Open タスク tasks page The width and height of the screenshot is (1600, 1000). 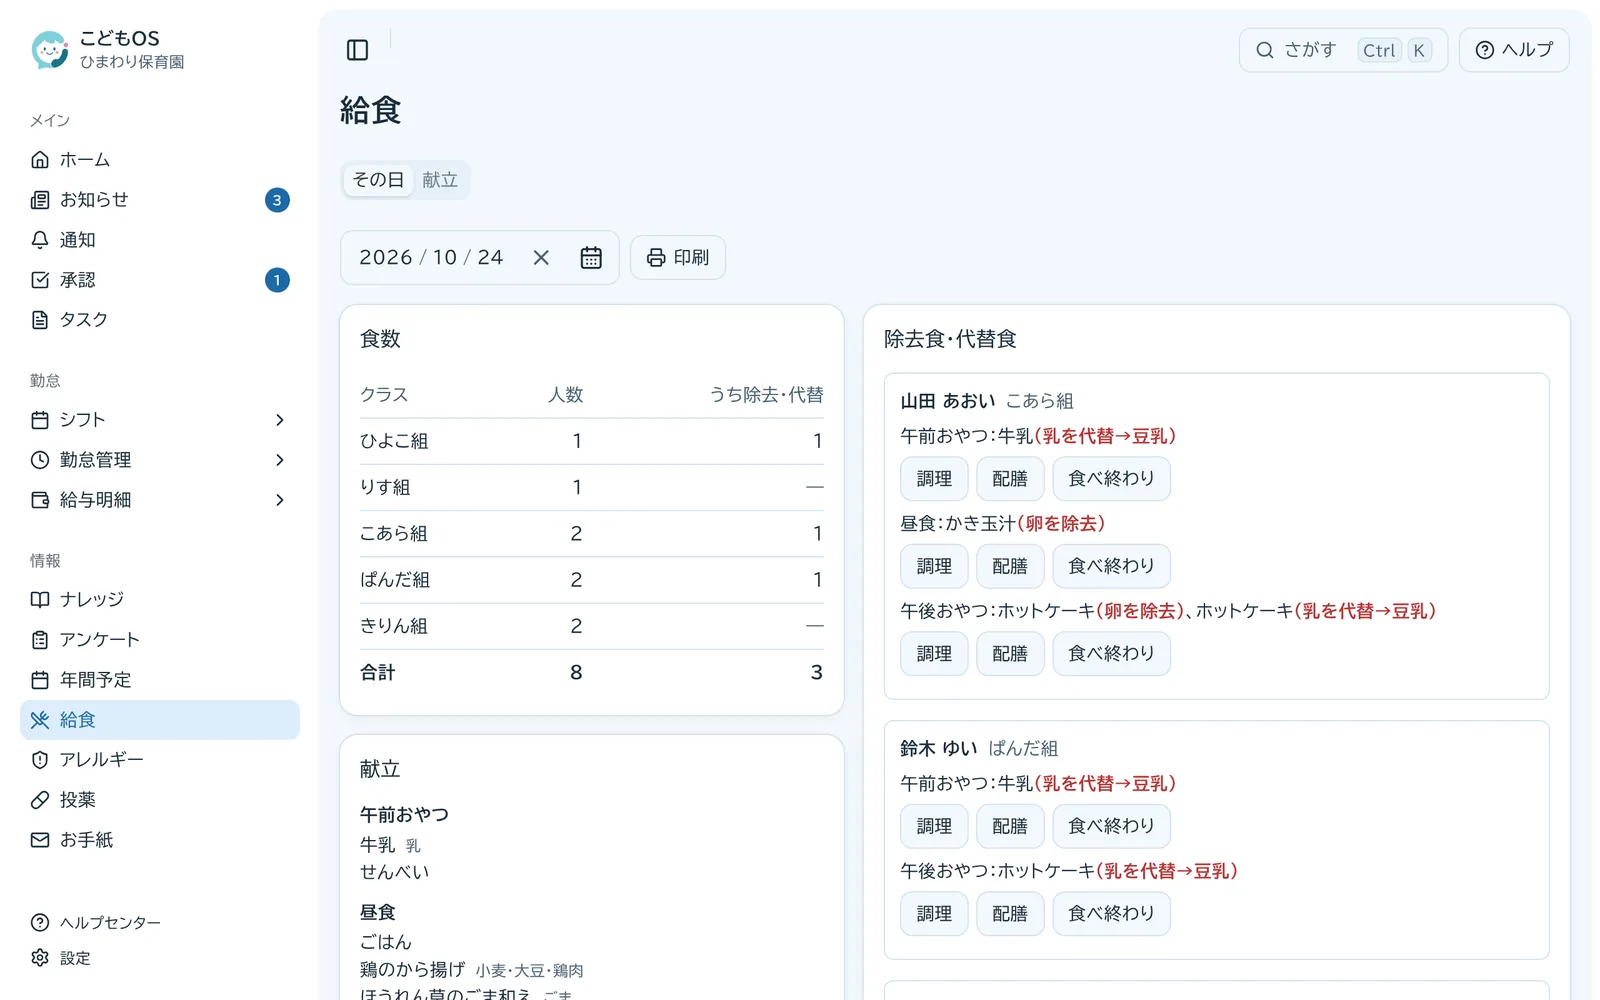click(x=160, y=320)
